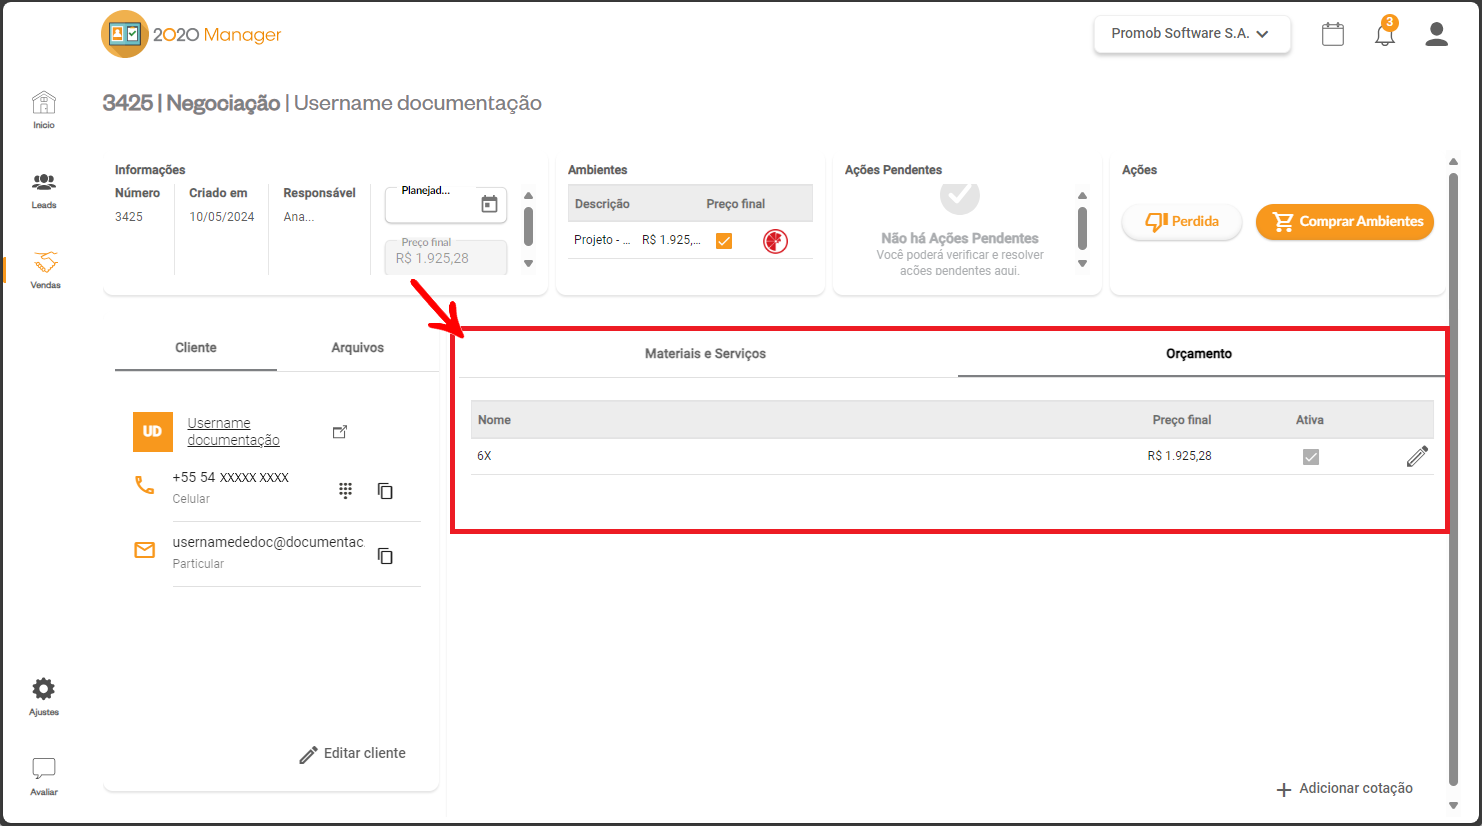Open Avaliar feedback icon
Viewport: 1482px width, 826px height.
click(x=44, y=776)
